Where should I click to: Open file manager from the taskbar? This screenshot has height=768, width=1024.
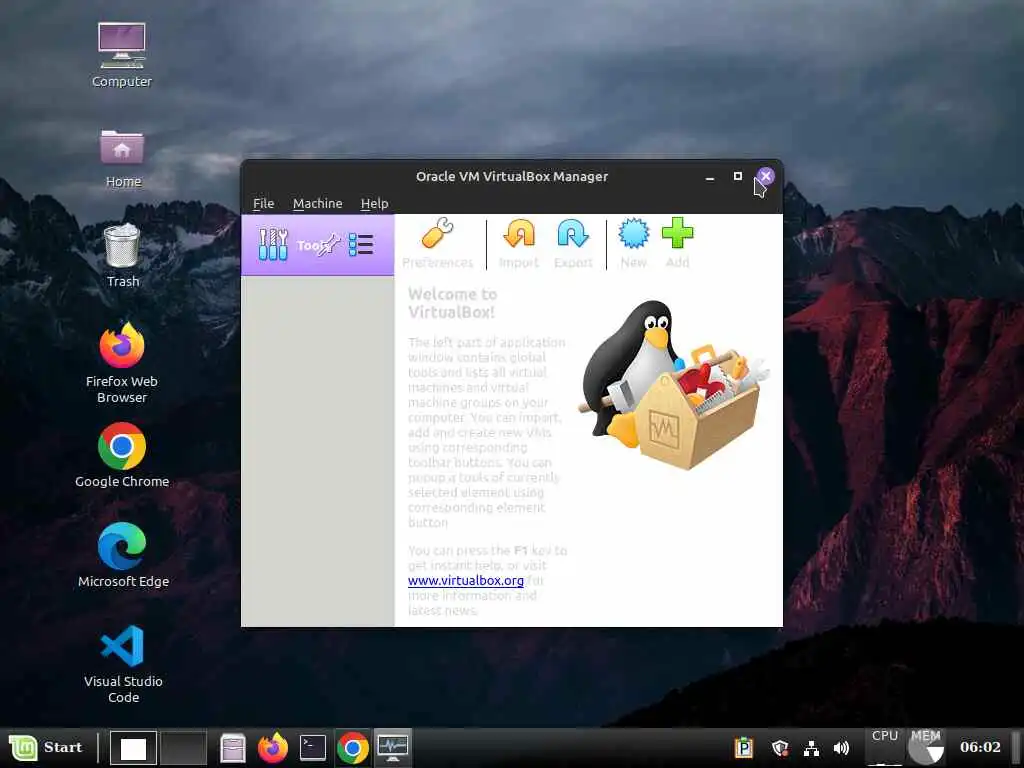point(232,748)
